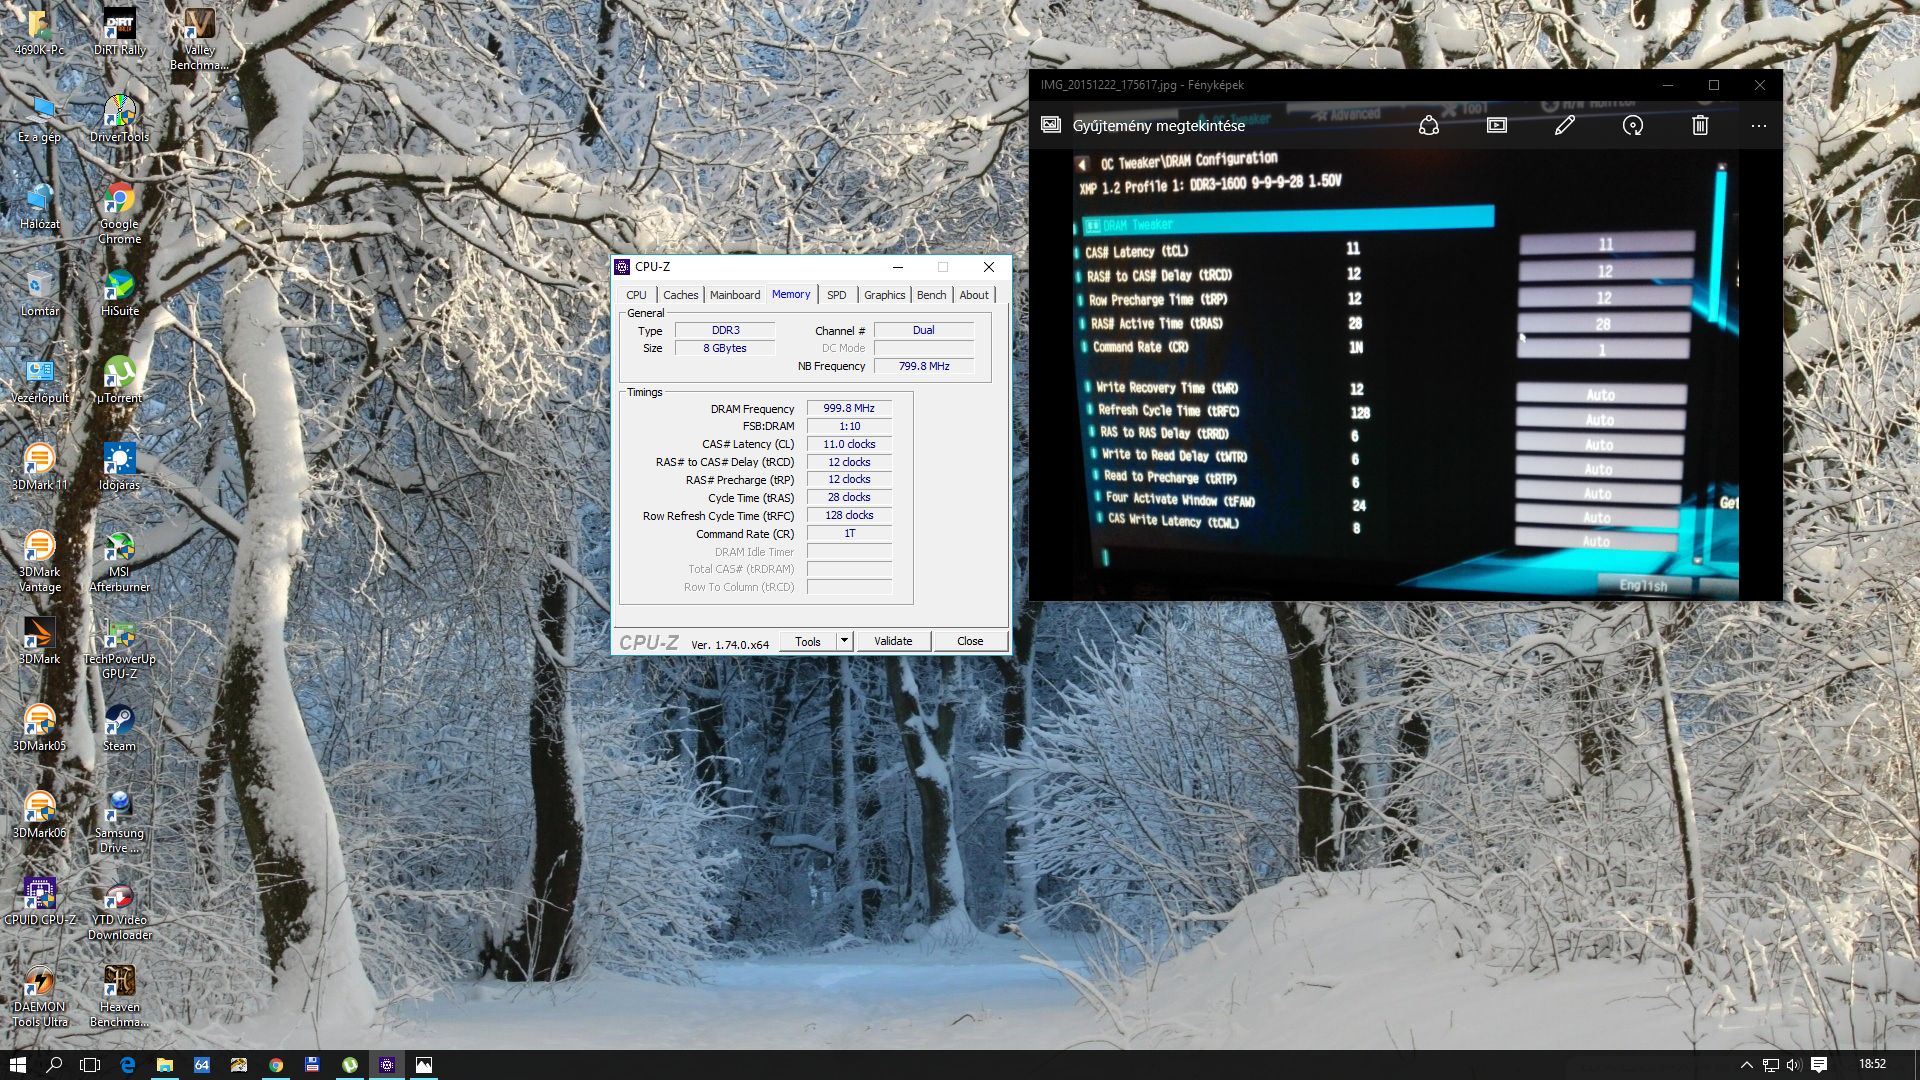The width and height of the screenshot is (1920, 1080).
Task: Open the HiSuite desktop icon
Action: click(119, 293)
